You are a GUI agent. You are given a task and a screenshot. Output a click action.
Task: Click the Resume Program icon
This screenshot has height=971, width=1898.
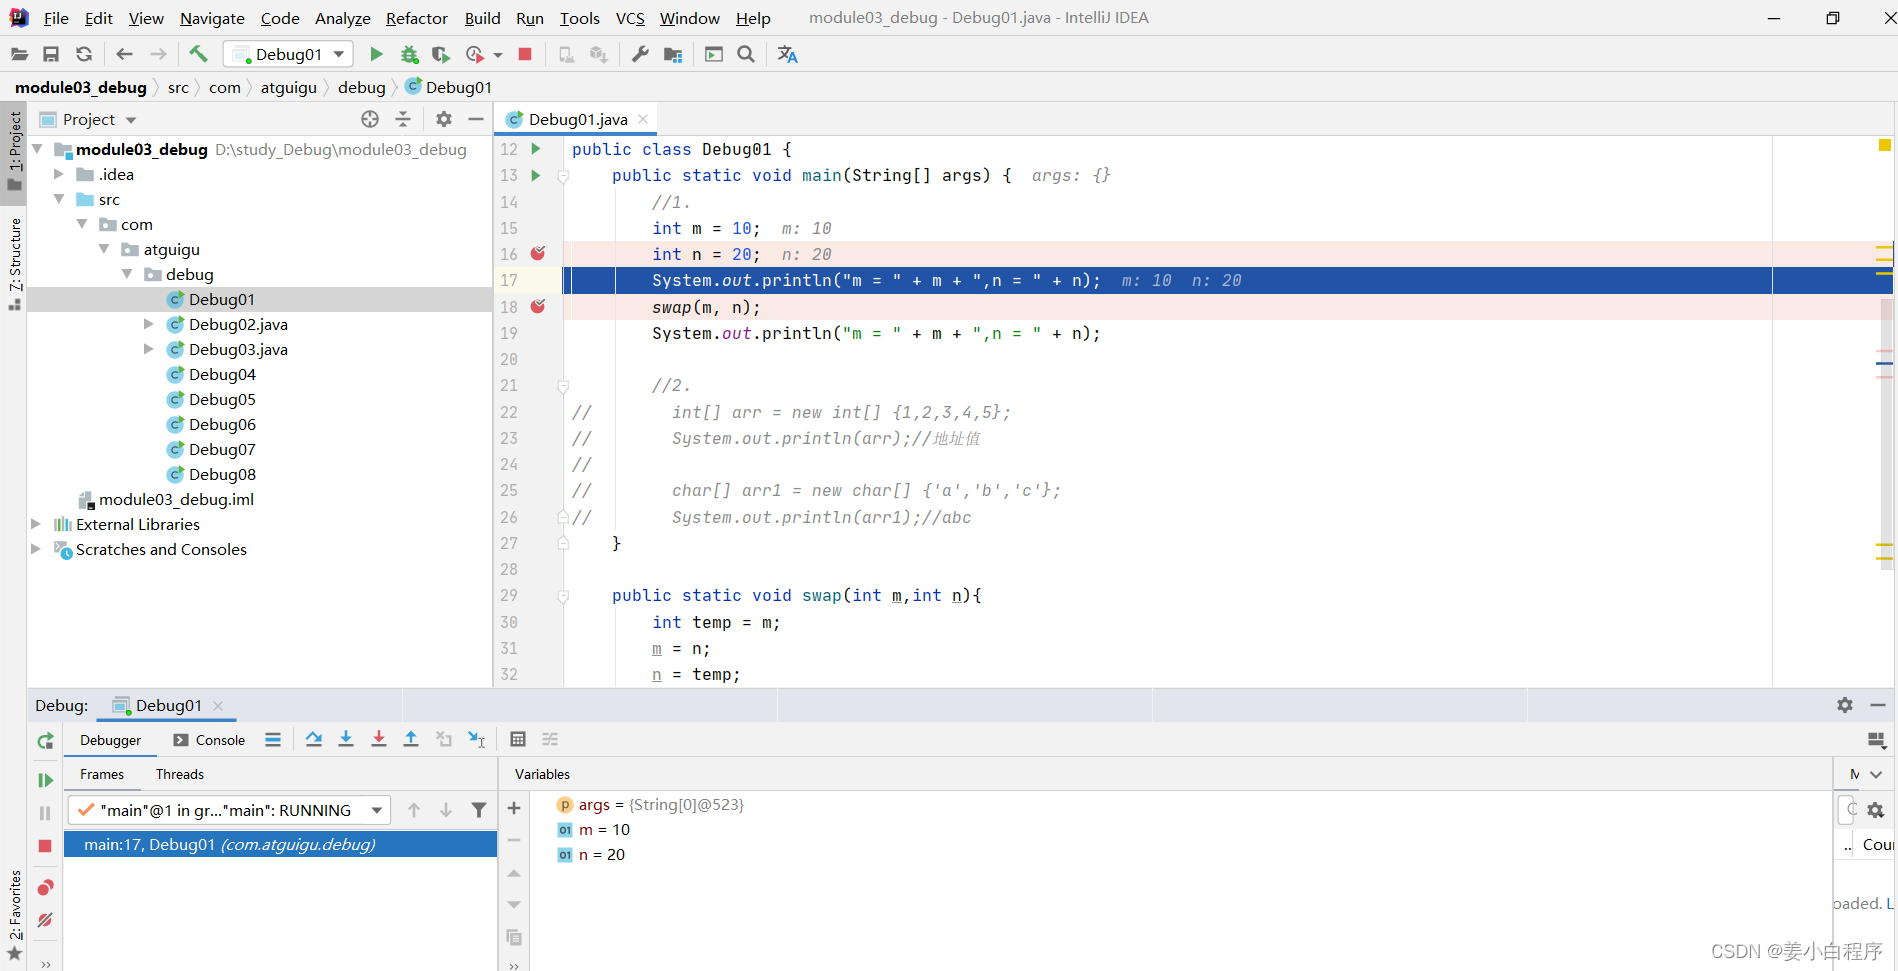[45, 780]
